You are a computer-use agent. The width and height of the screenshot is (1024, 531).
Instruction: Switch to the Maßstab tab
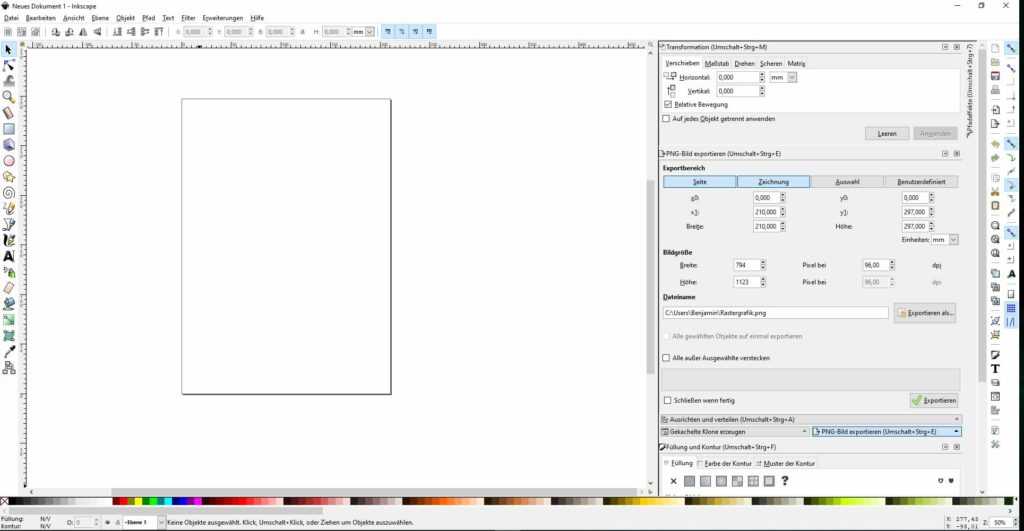pos(716,63)
